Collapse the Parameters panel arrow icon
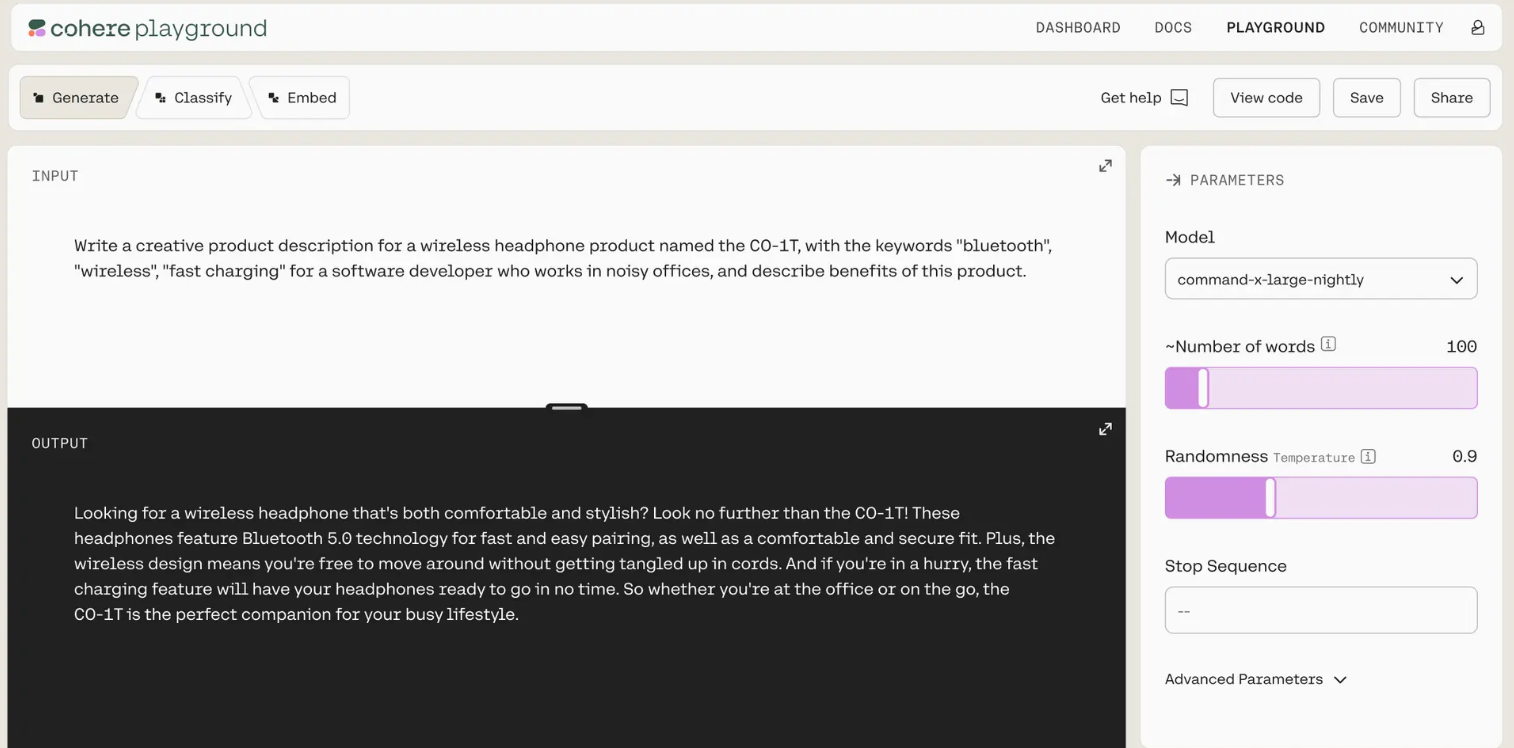 click(1173, 180)
